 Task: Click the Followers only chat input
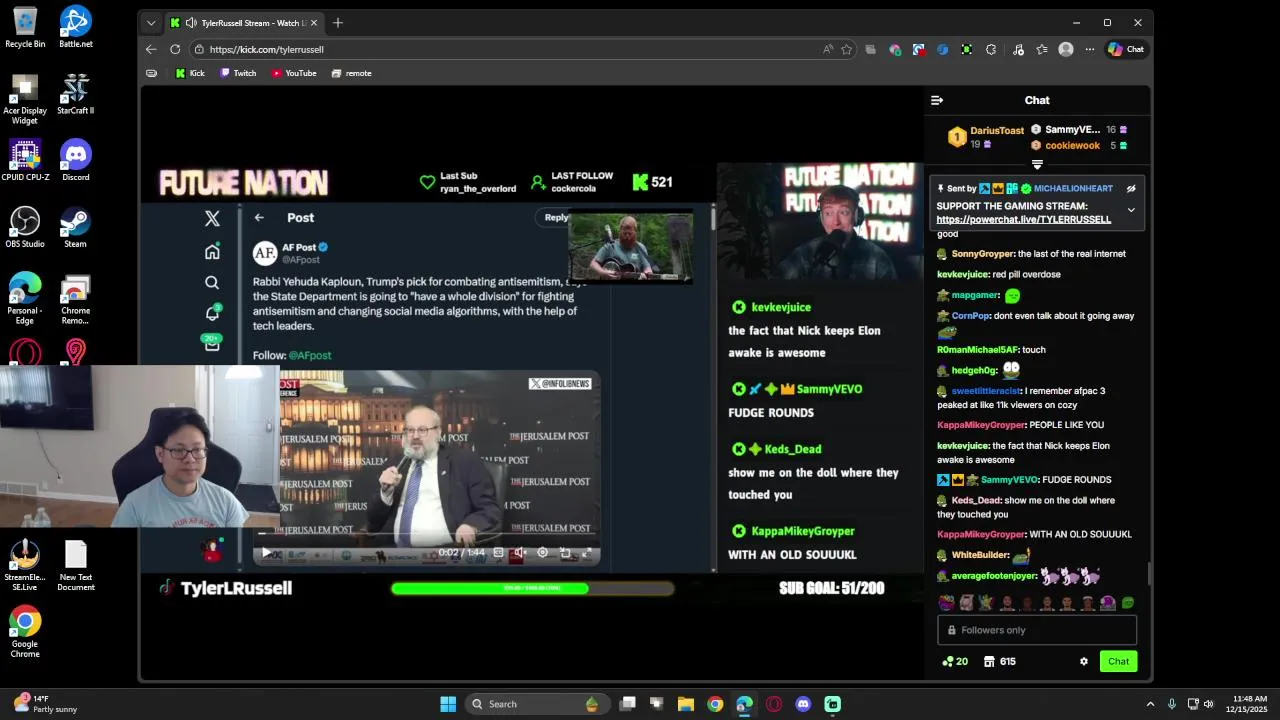(x=1037, y=630)
